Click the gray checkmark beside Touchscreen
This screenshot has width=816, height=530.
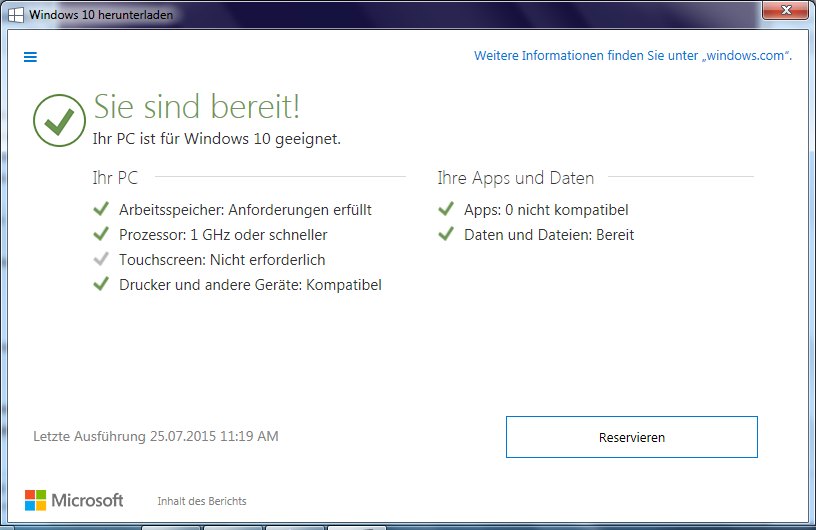[x=100, y=259]
